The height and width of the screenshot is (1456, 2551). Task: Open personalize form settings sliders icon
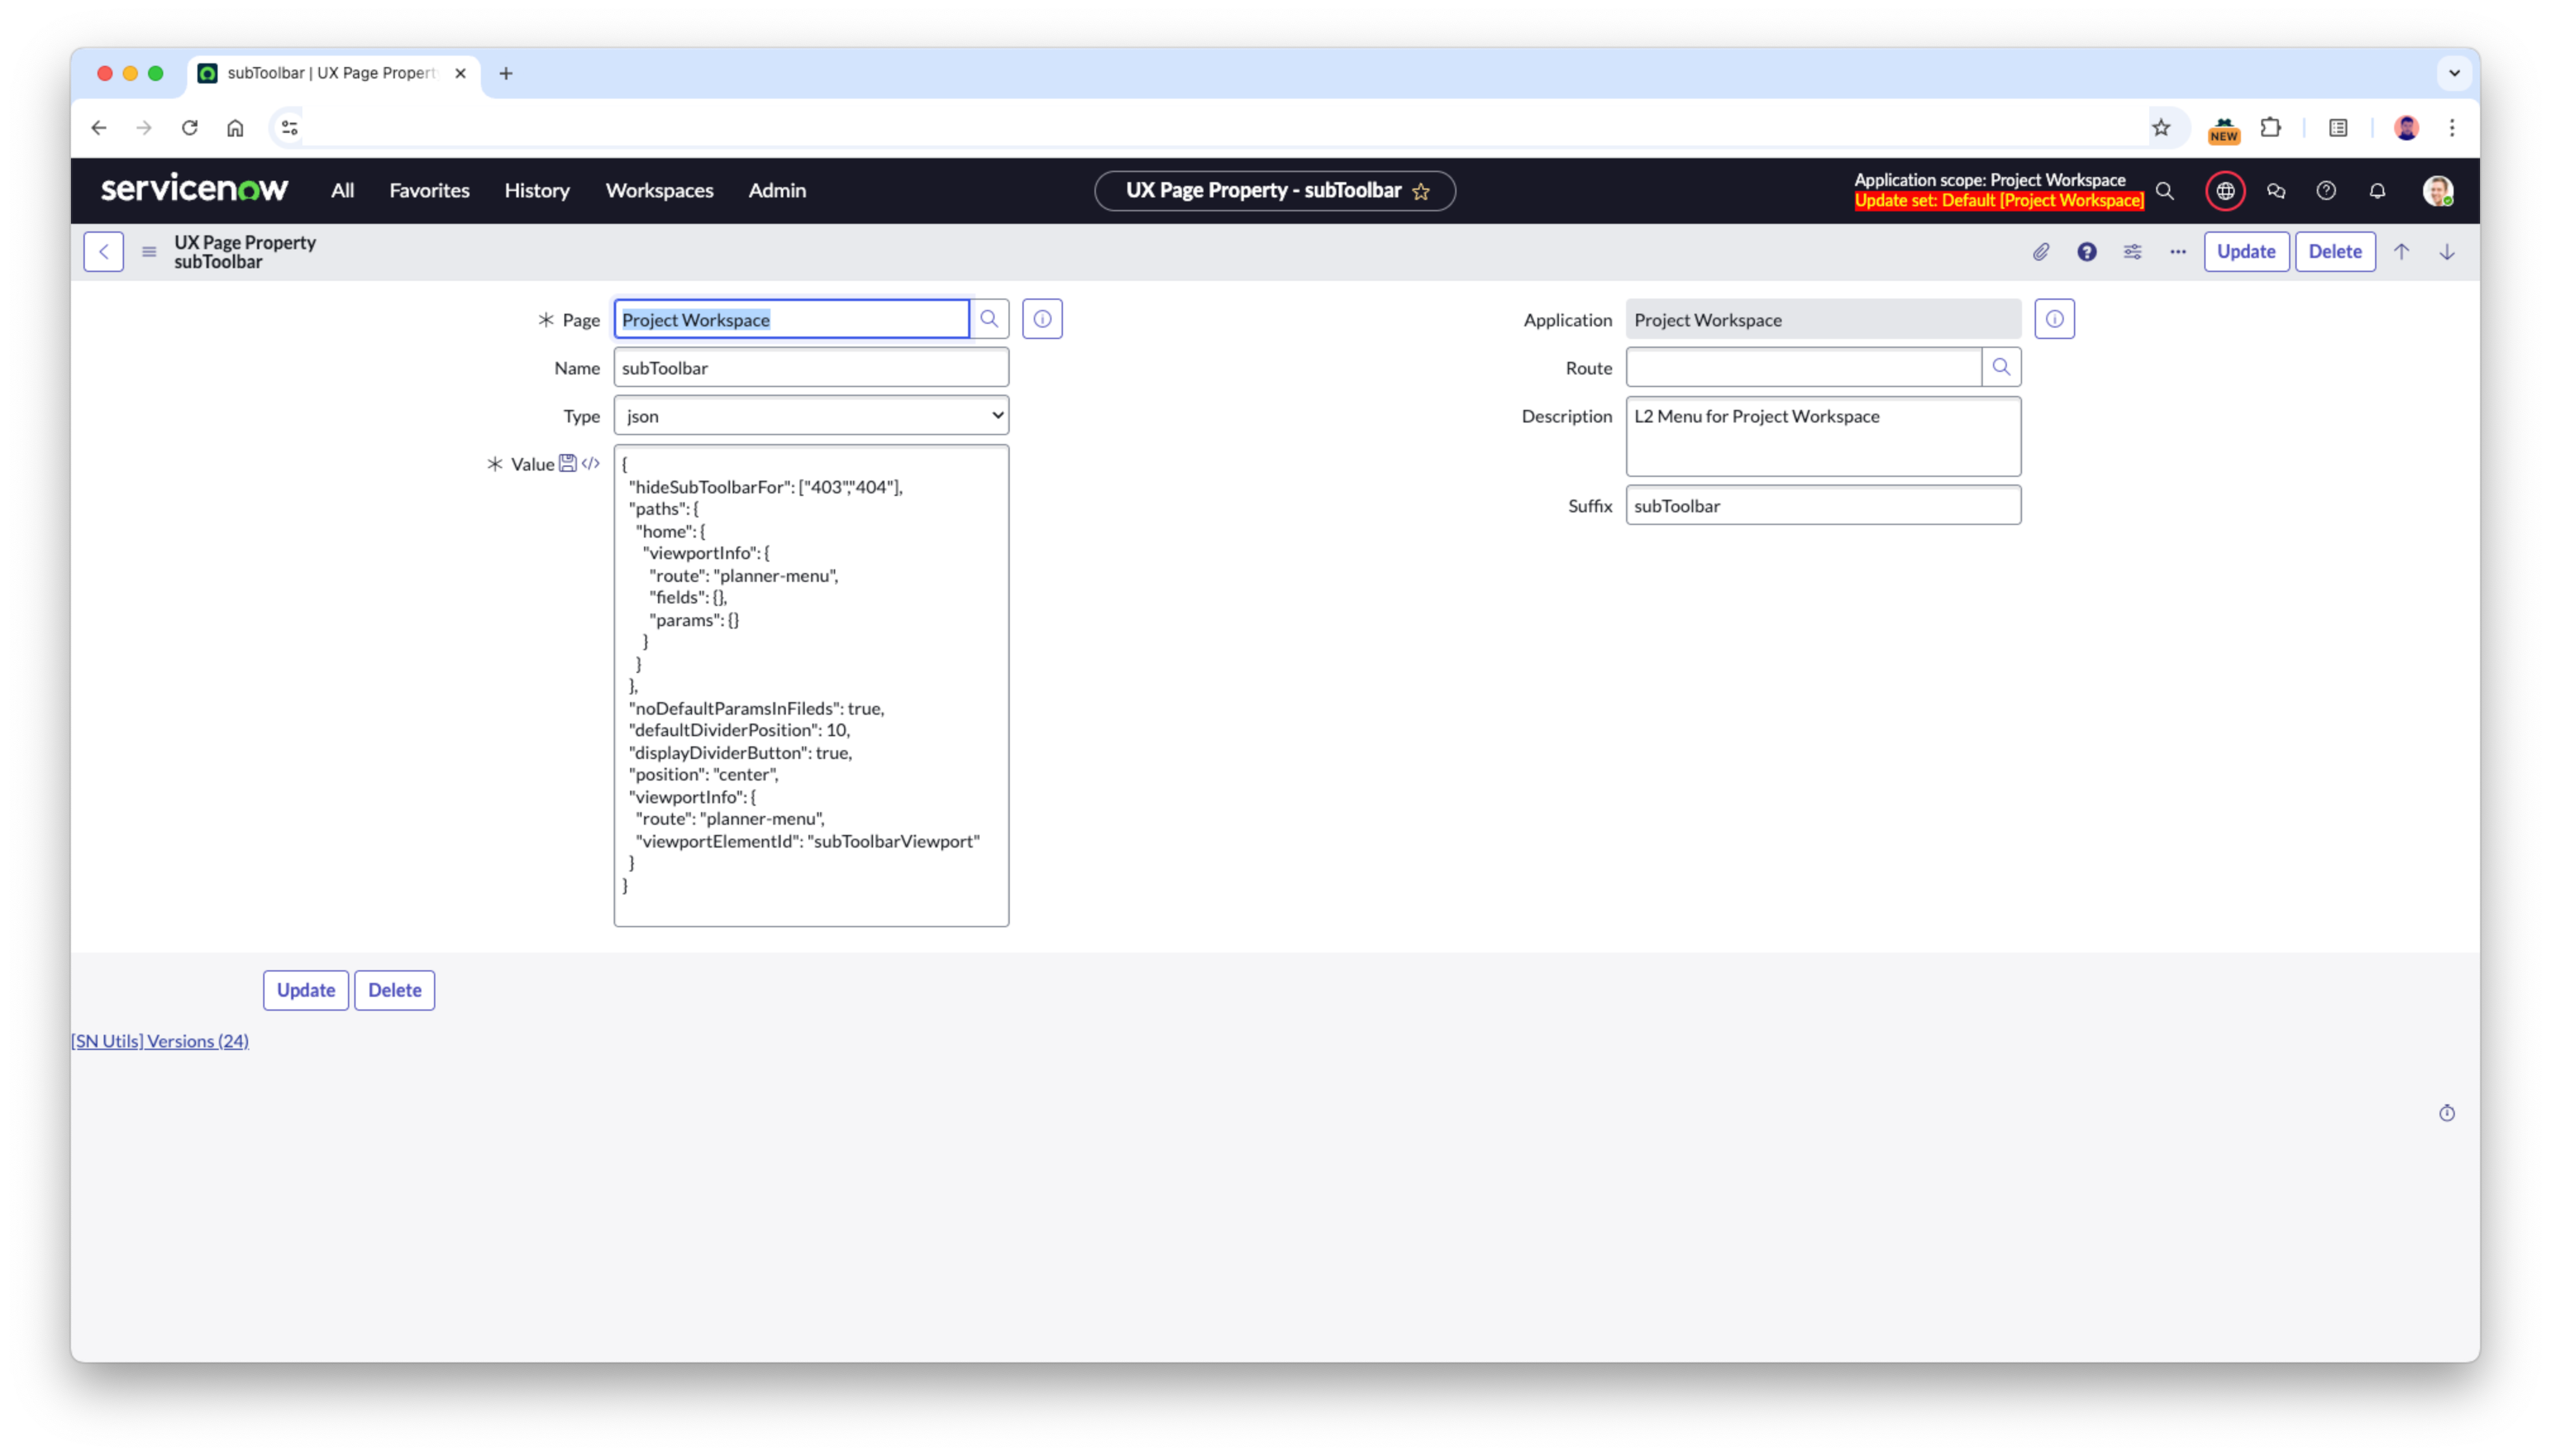(2132, 252)
